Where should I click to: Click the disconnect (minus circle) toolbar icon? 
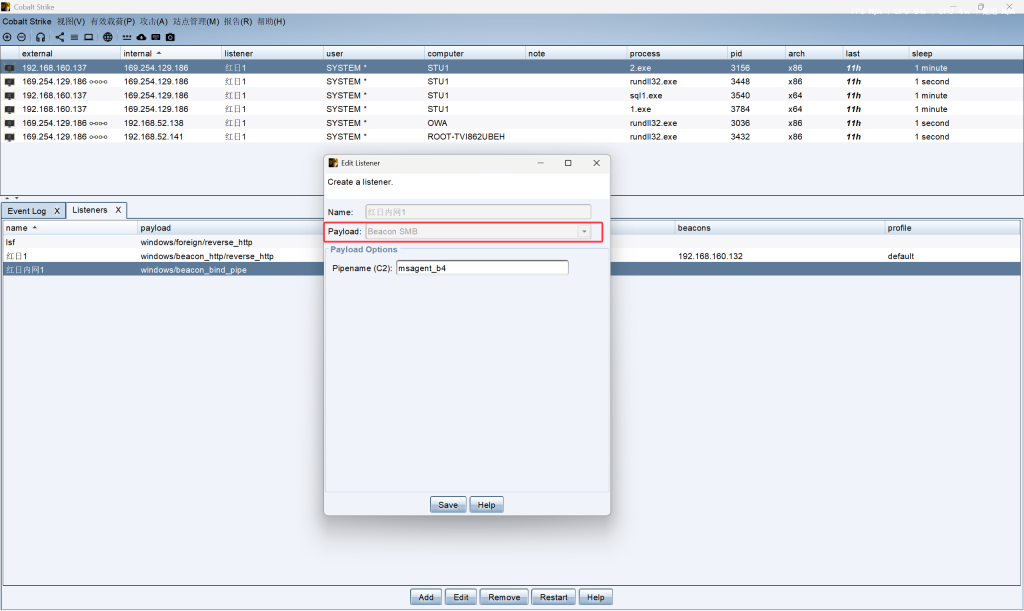click(x=22, y=37)
